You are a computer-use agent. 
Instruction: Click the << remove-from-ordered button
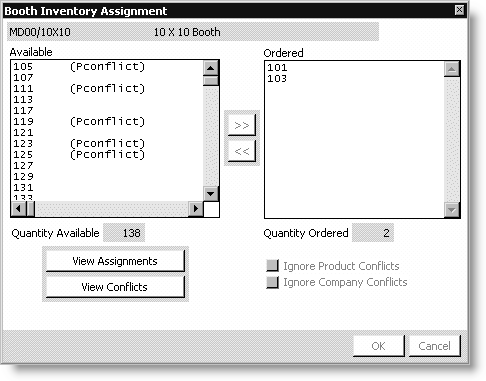tap(242, 151)
